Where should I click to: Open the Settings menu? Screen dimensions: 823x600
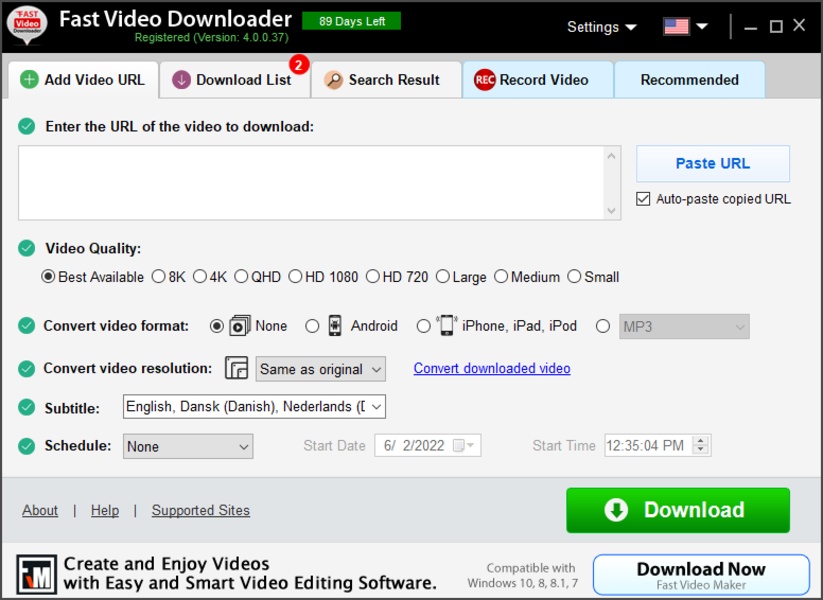600,27
